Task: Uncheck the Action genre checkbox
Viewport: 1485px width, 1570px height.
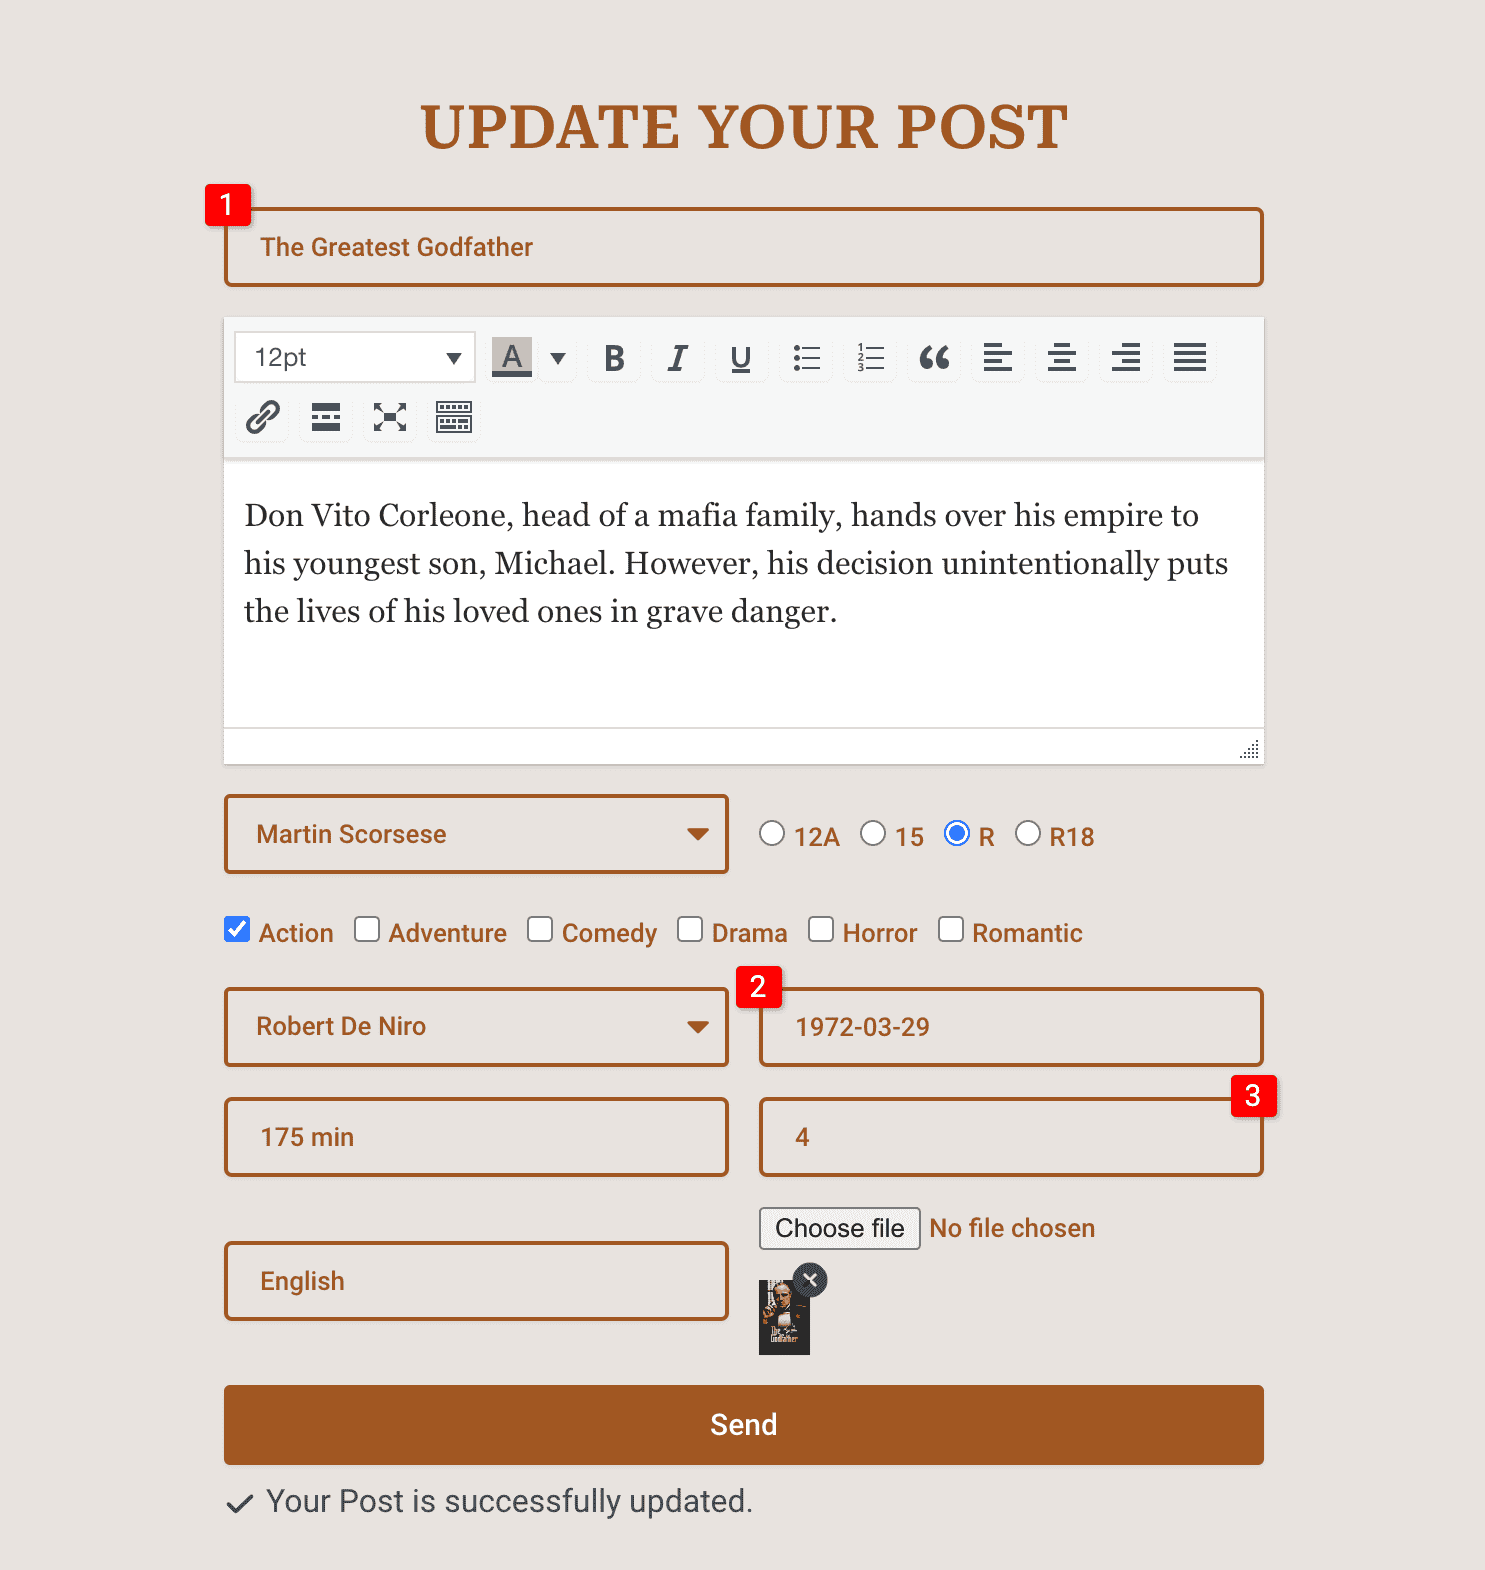Action: click(x=237, y=929)
